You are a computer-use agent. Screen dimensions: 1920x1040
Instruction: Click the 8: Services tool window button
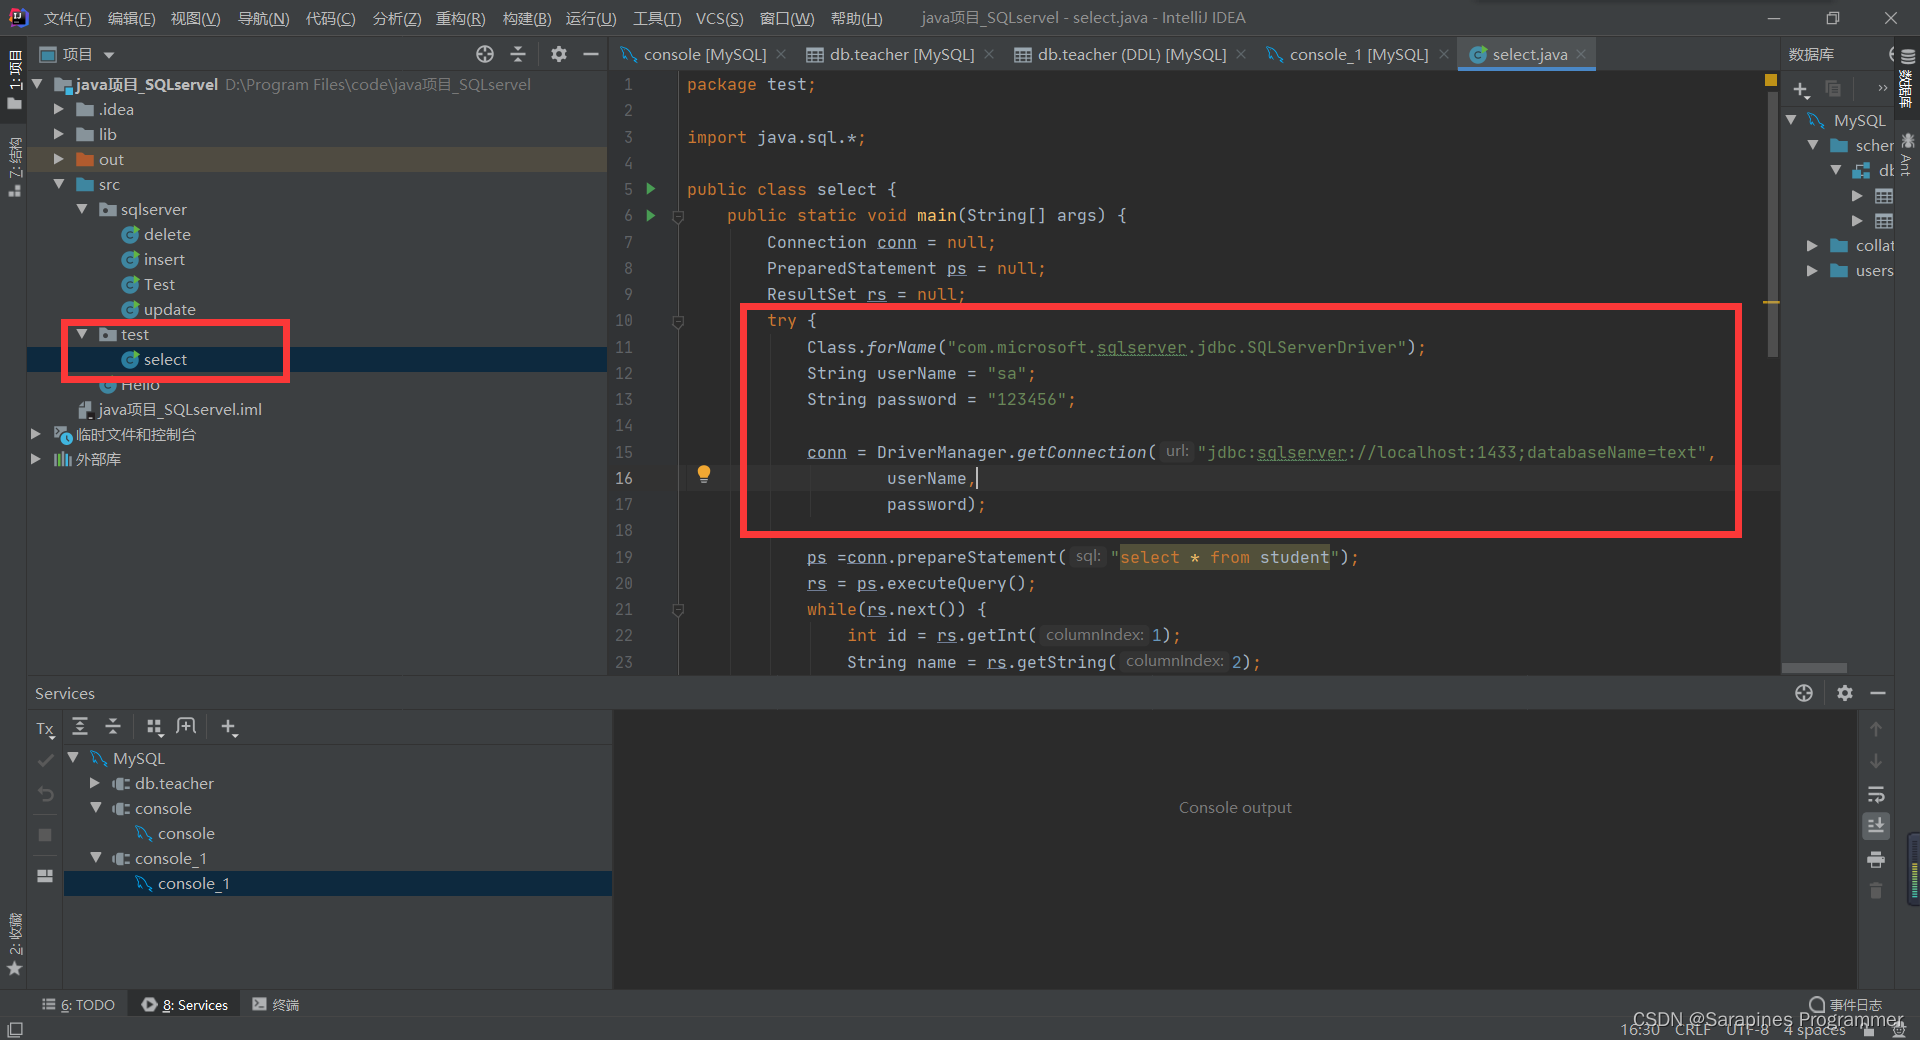point(185,1005)
